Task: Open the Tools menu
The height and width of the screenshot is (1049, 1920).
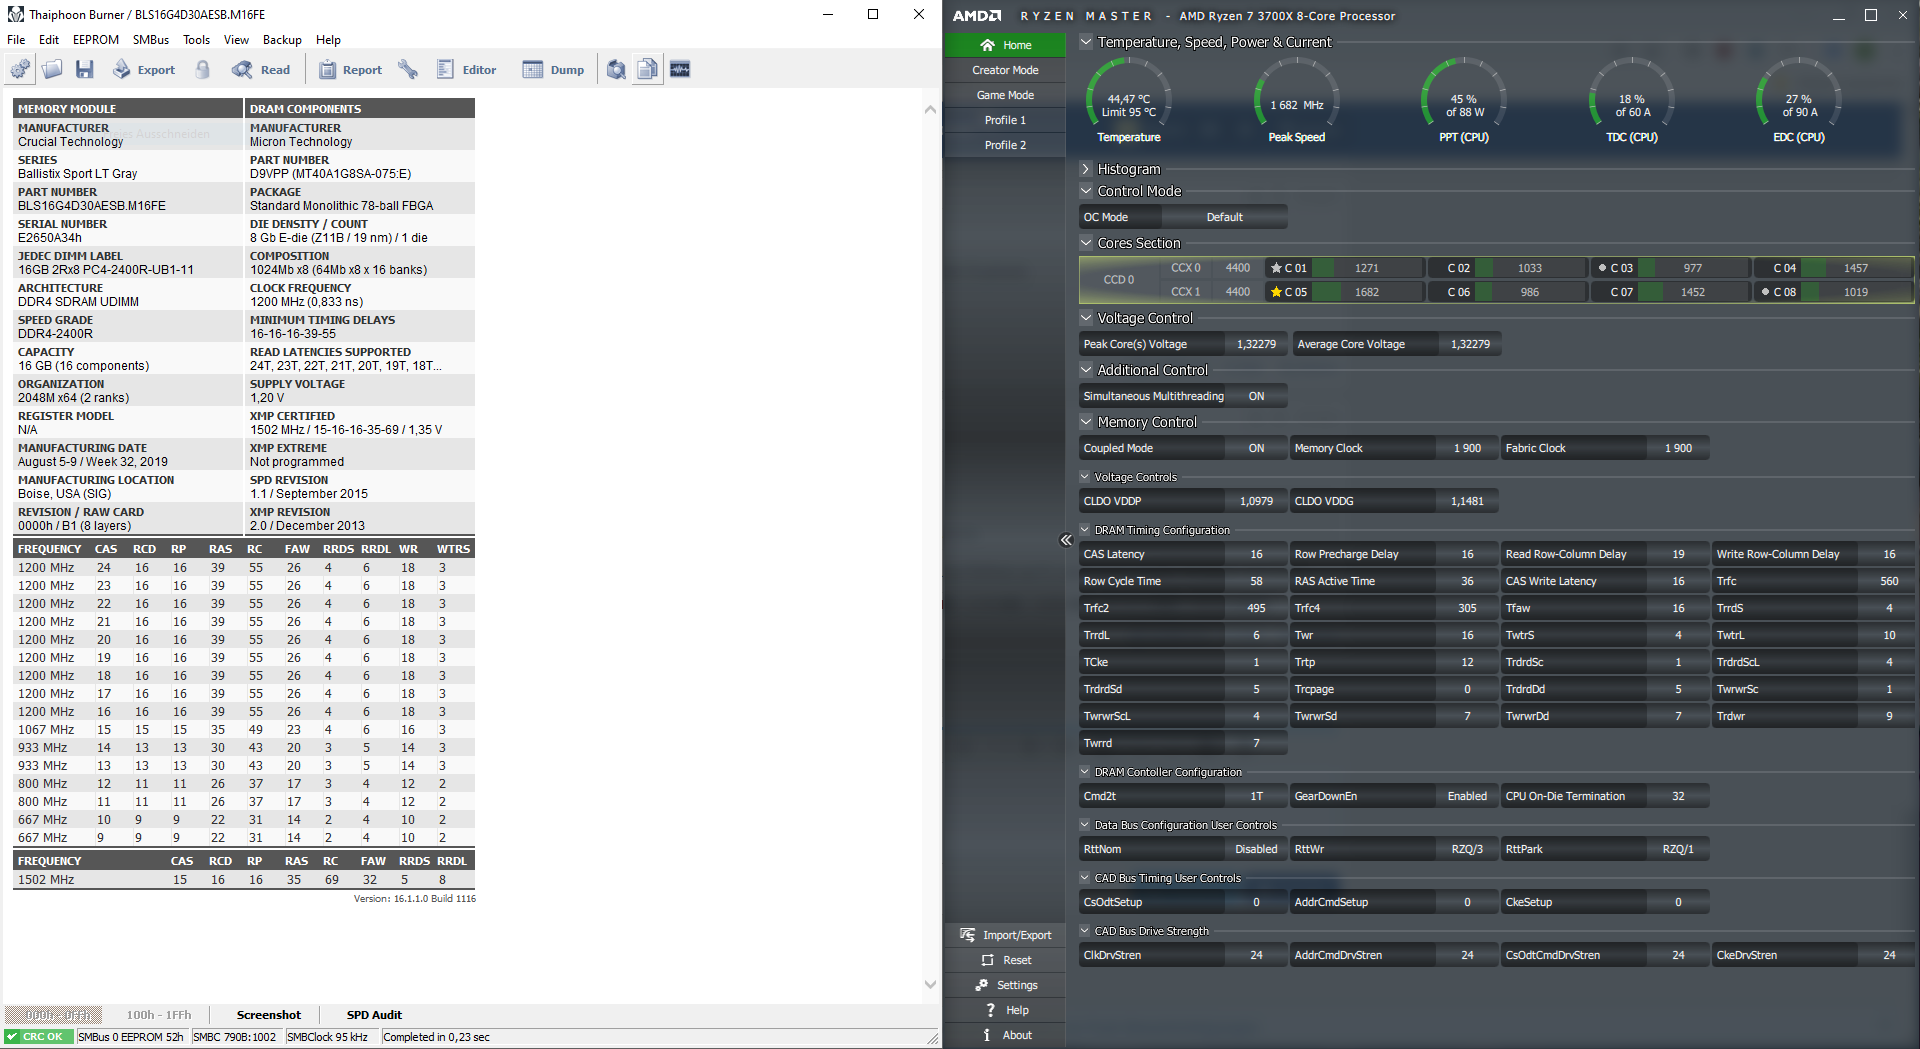Action: pyautogui.click(x=197, y=40)
